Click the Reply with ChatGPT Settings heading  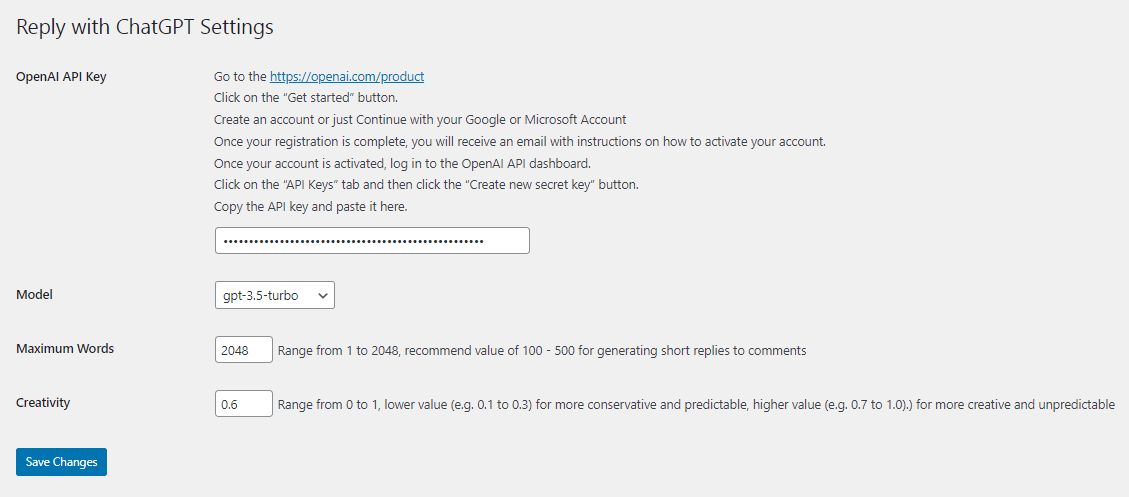tap(145, 27)
